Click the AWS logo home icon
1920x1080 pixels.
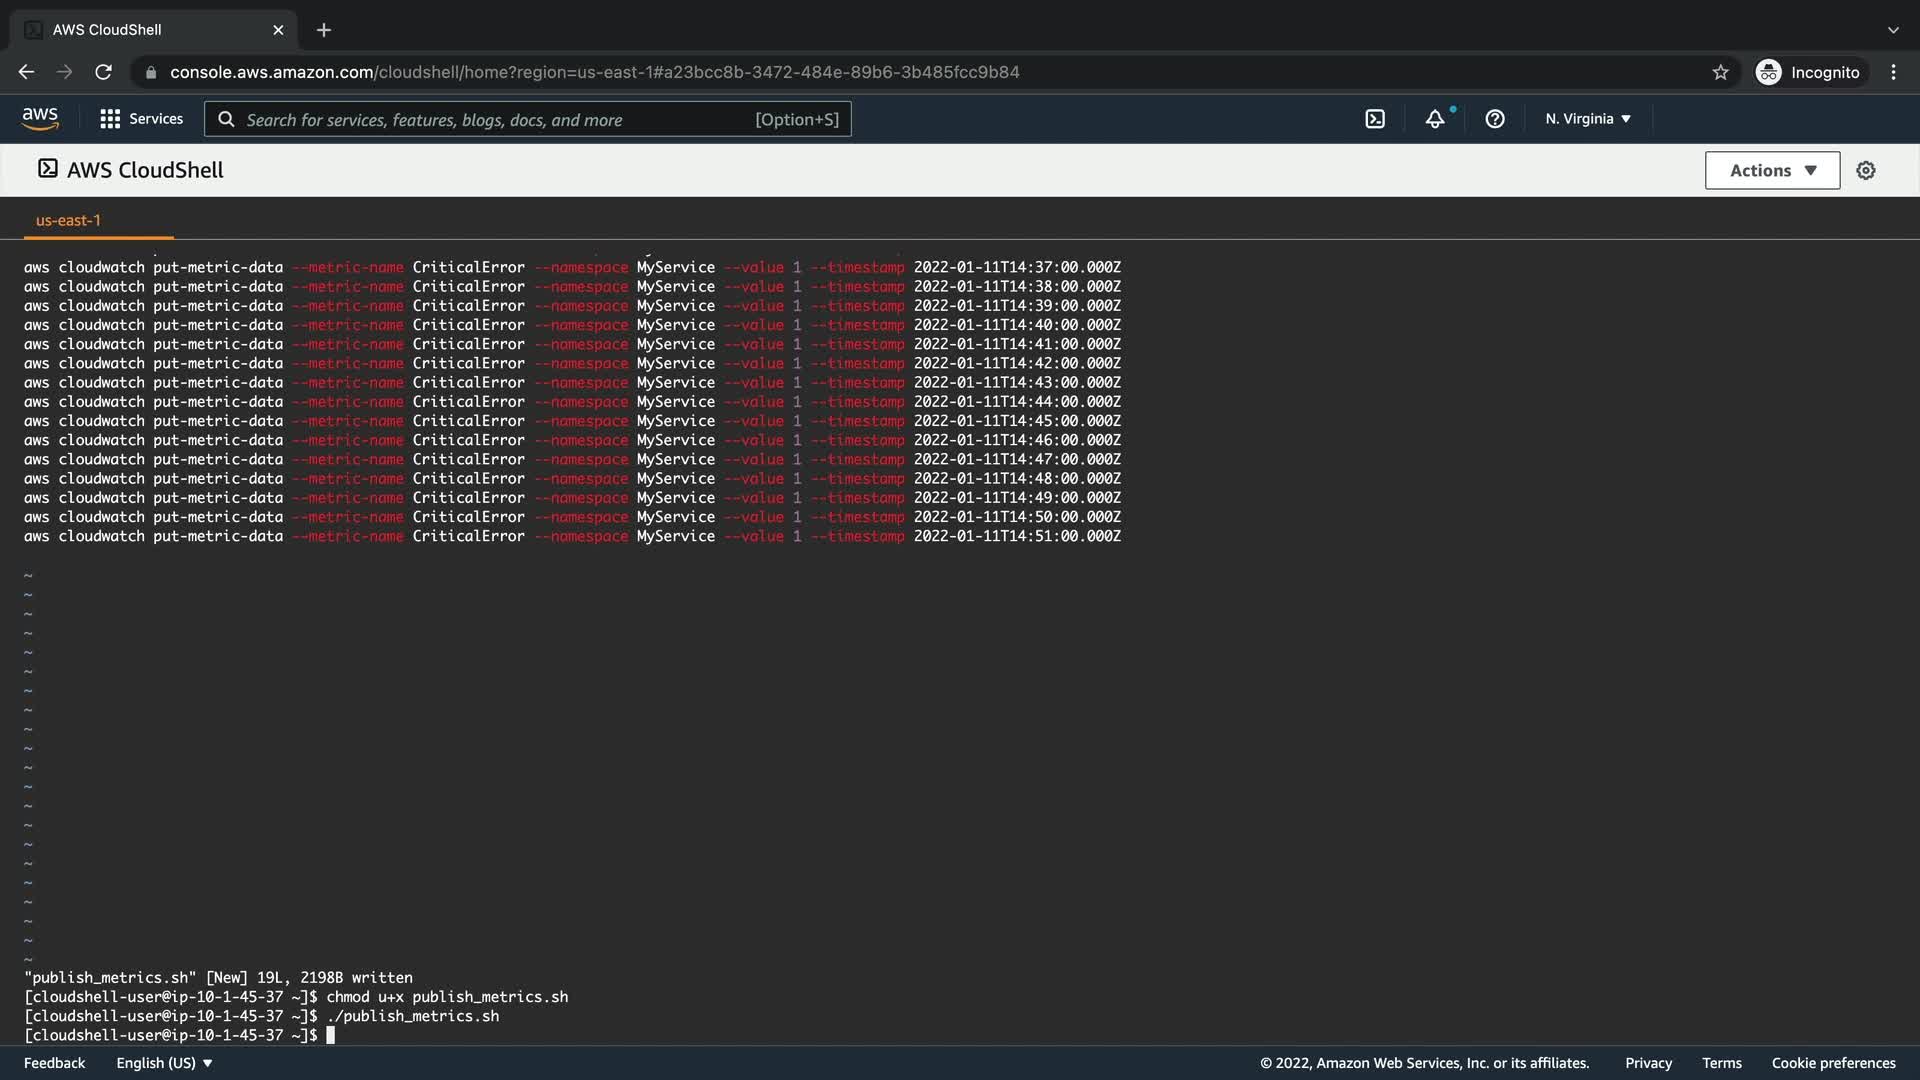[x=40, y=118]
